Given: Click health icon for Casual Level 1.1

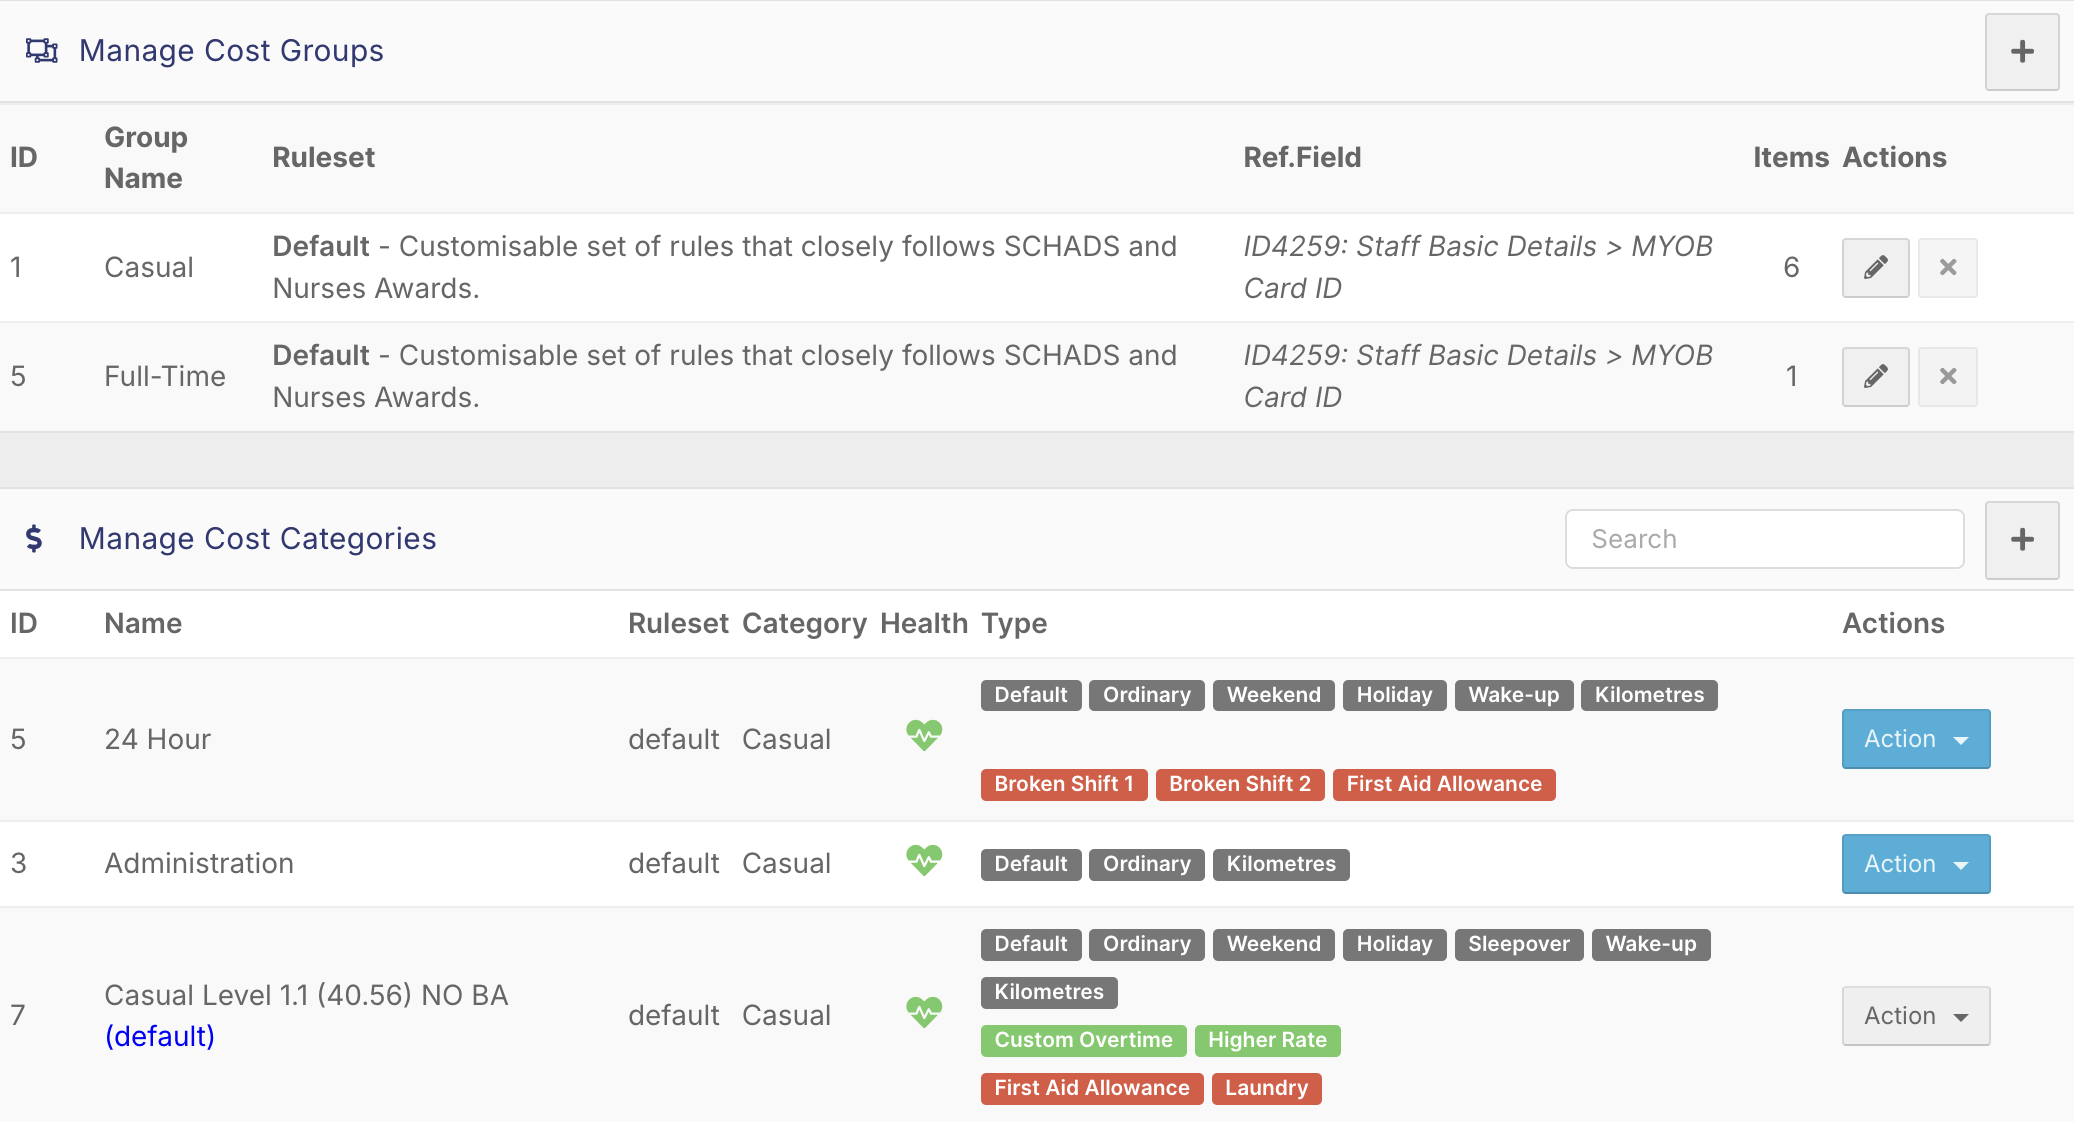Looking at the screenshot, I should pos(924,1012).
